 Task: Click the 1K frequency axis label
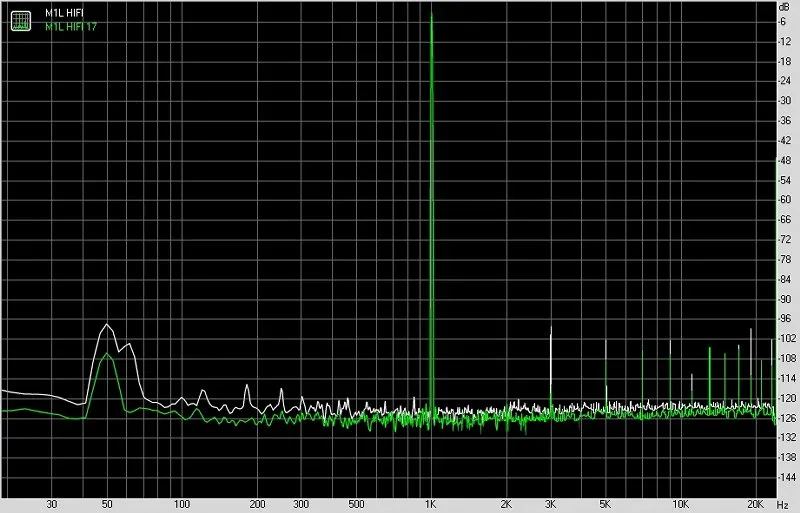[x=431, y=504]
